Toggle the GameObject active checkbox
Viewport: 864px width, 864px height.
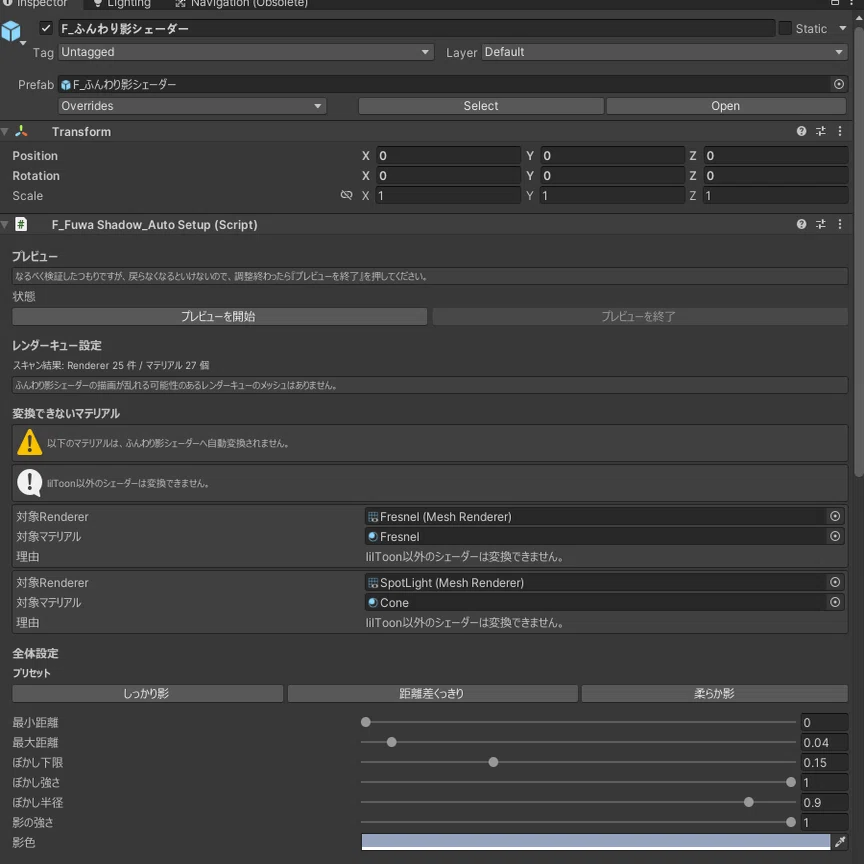[x=46, y=28]
